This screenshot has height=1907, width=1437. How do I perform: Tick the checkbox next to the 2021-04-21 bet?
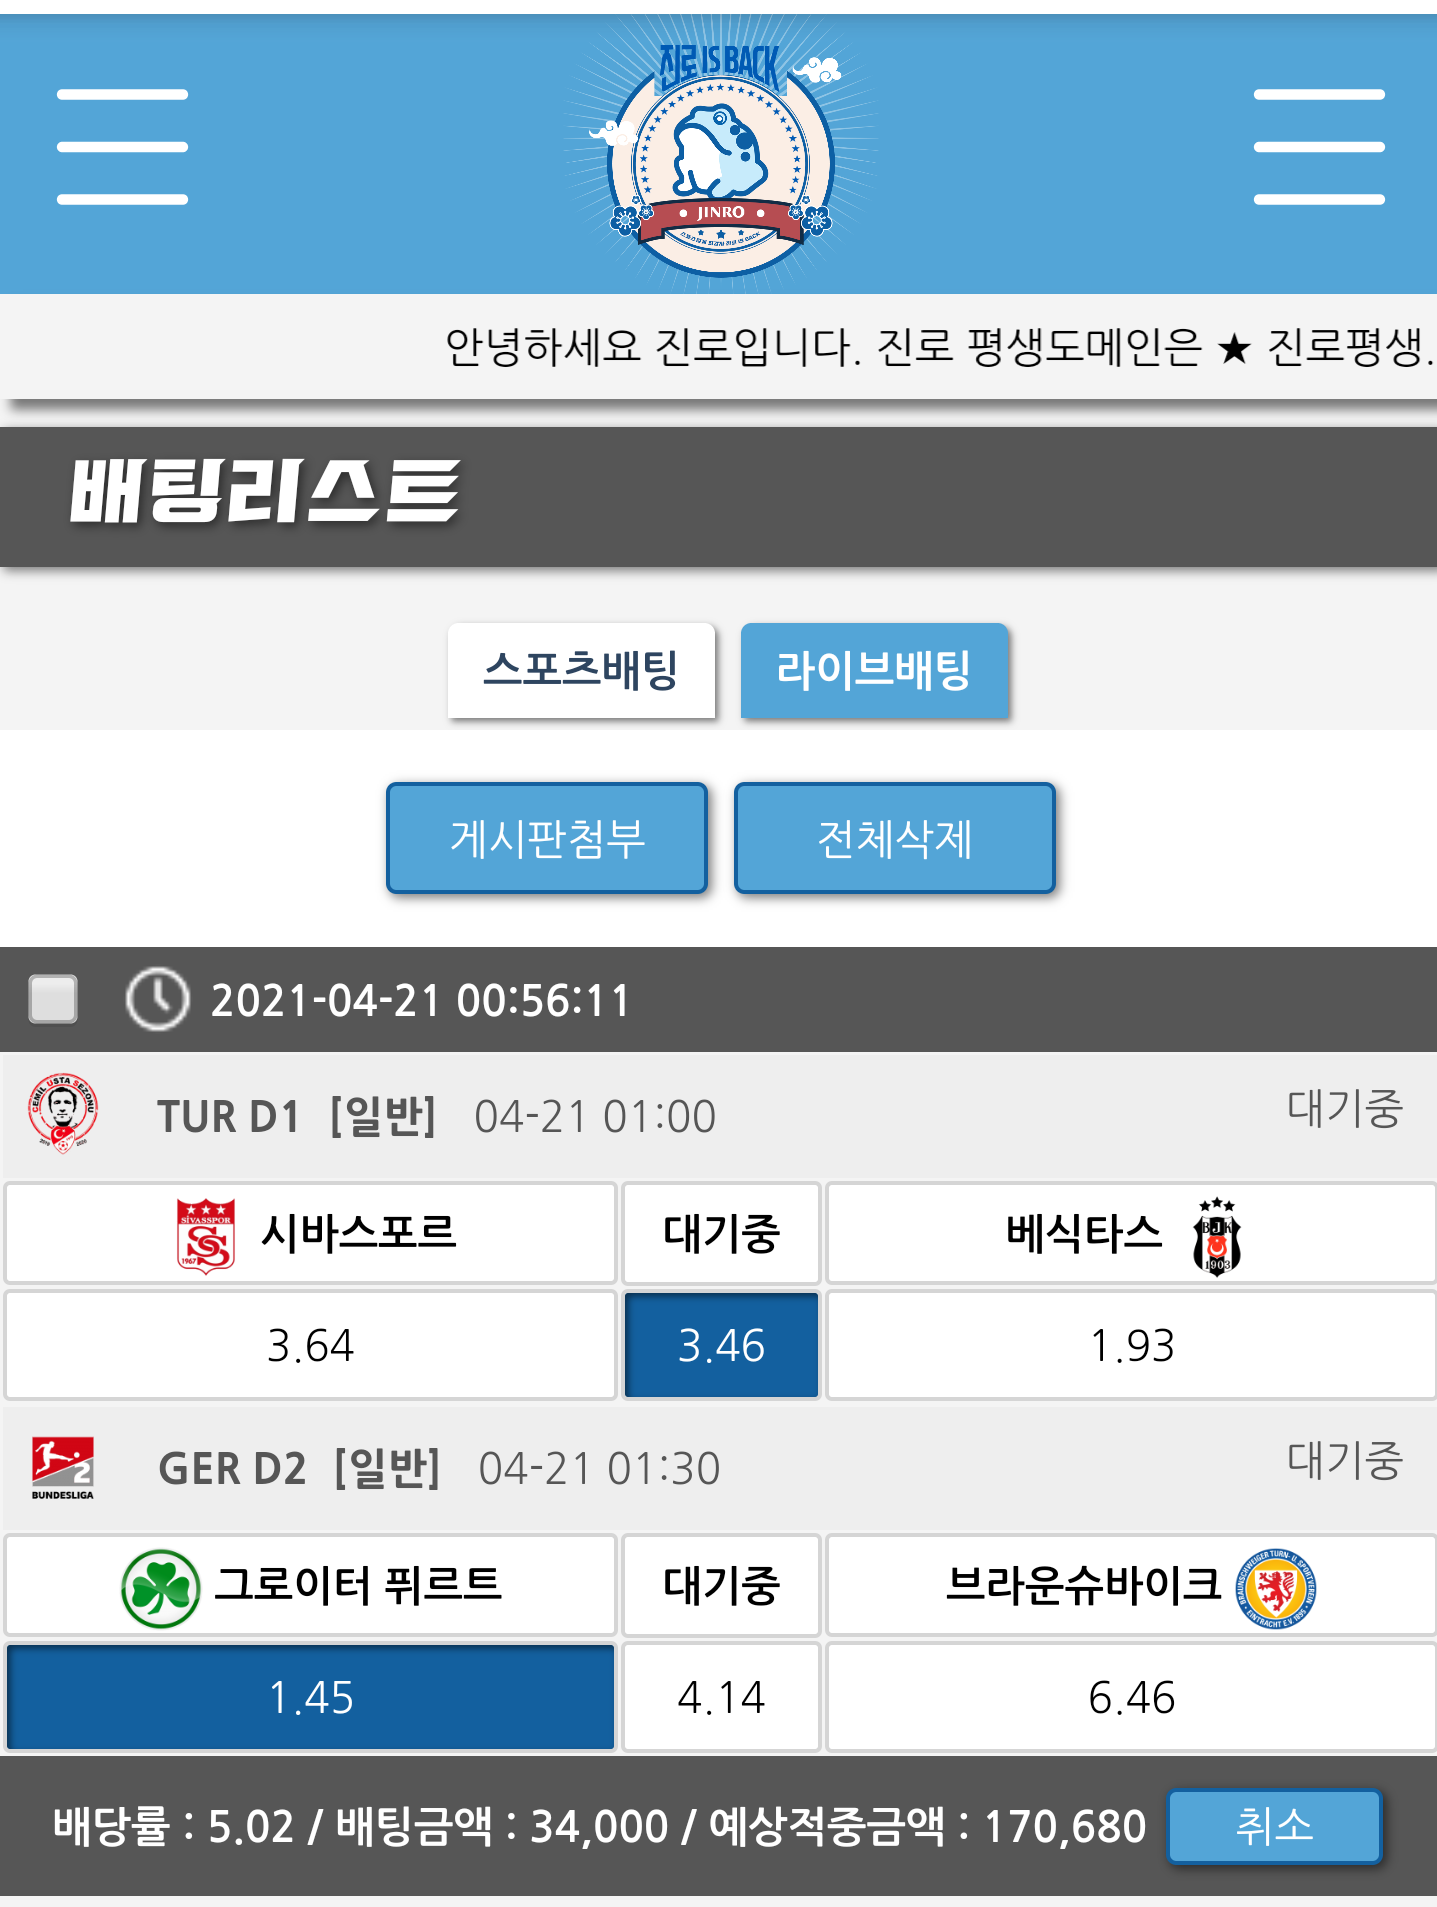click(54, 999)
